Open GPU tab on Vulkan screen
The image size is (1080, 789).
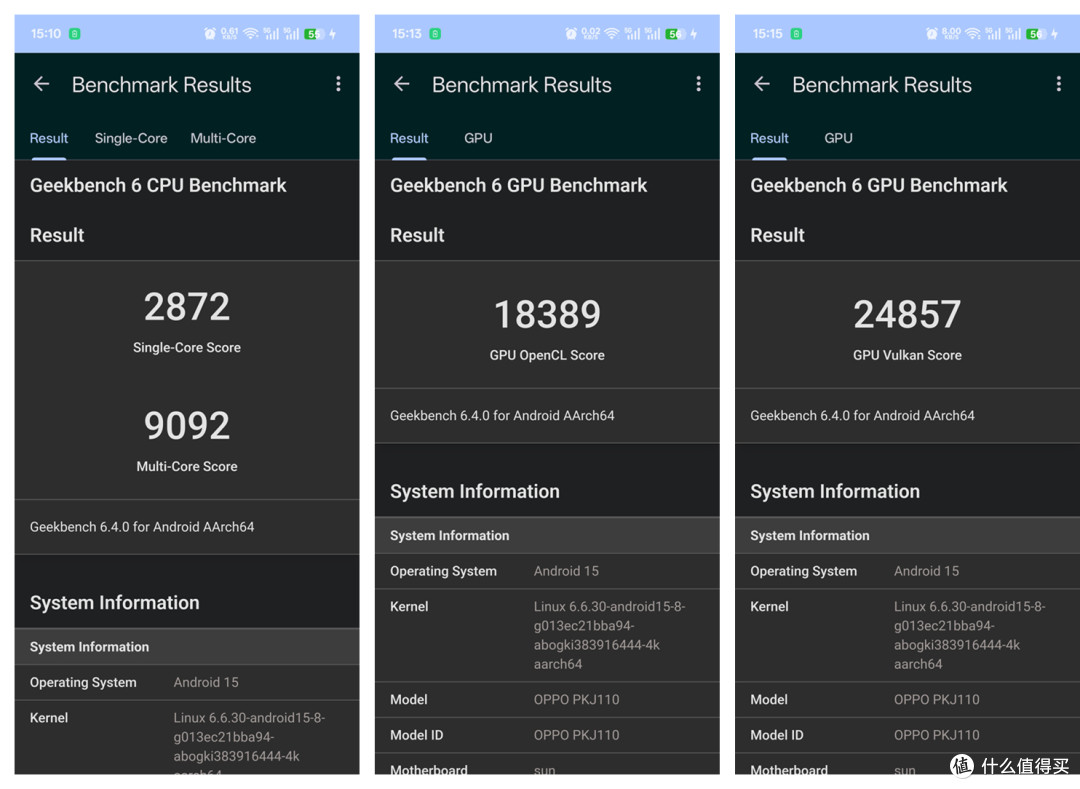click(x=838, y=138)
